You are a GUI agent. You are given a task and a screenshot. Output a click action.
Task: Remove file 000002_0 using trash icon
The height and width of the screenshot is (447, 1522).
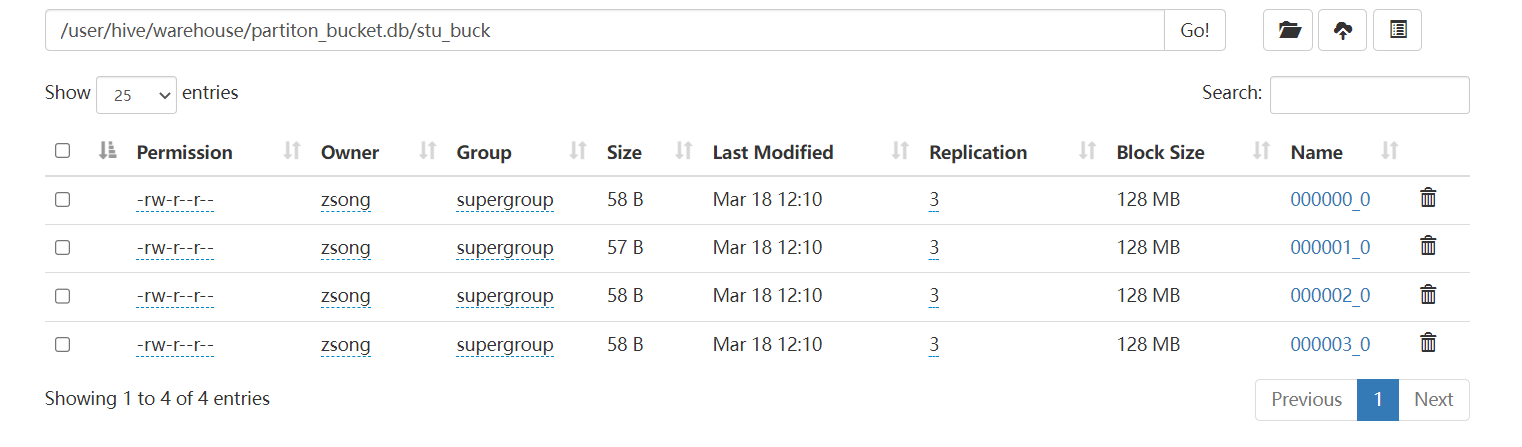tap(1428, 295)
